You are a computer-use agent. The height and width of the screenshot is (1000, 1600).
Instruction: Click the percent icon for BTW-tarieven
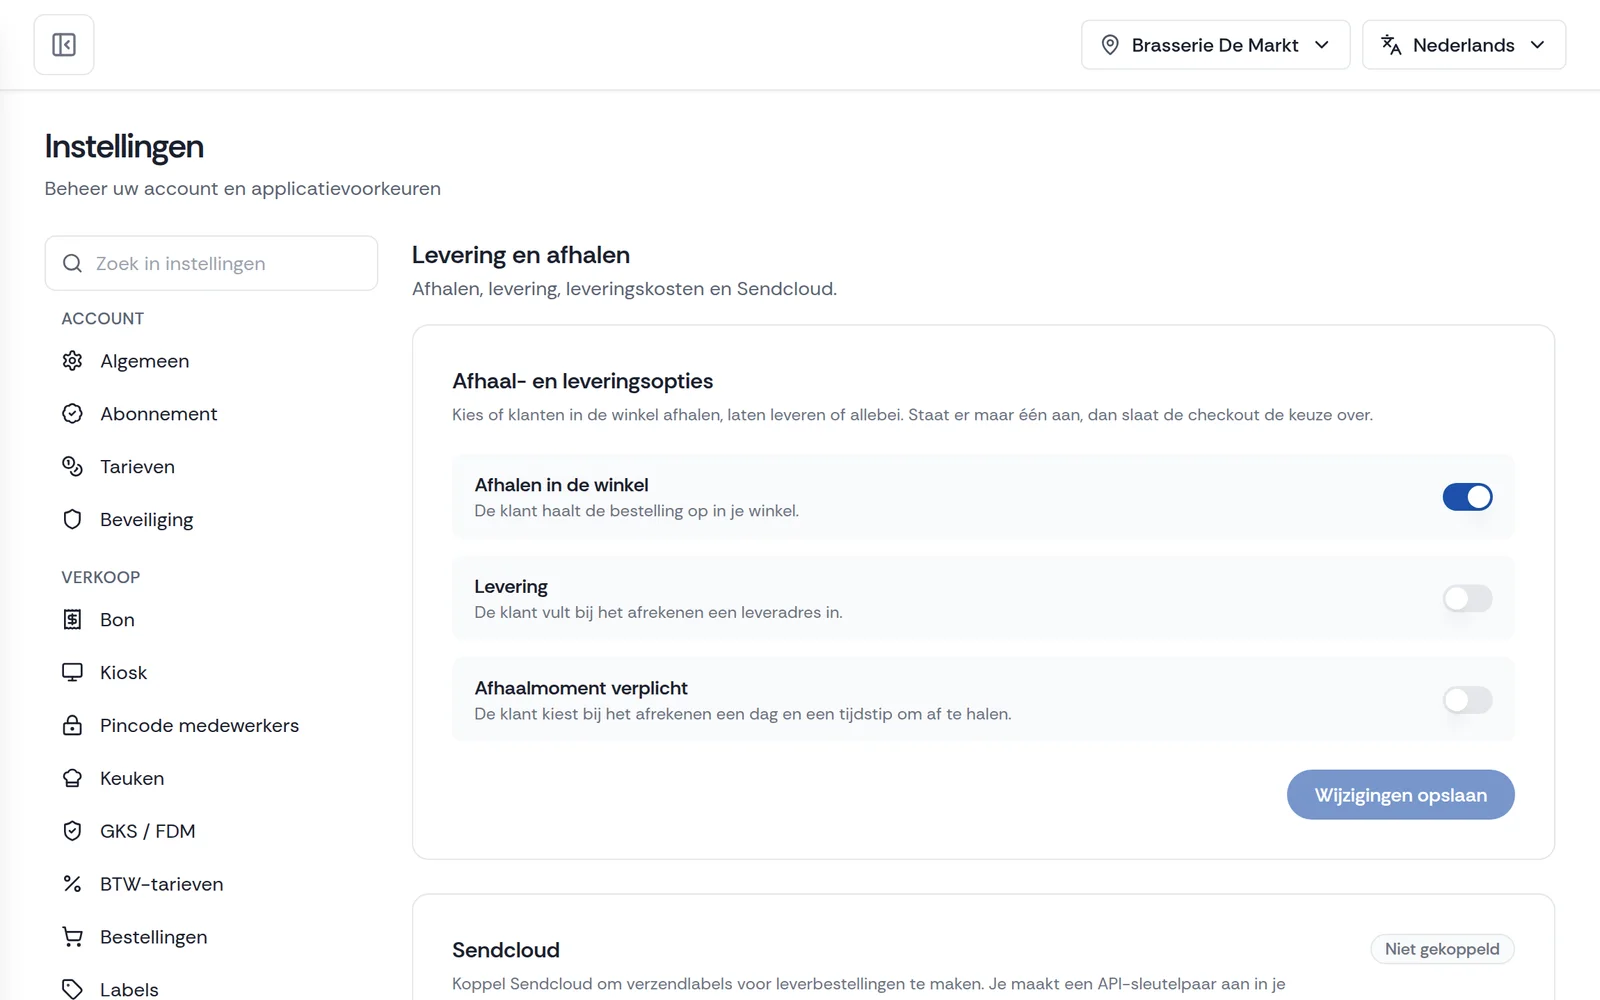coord(72,885)
